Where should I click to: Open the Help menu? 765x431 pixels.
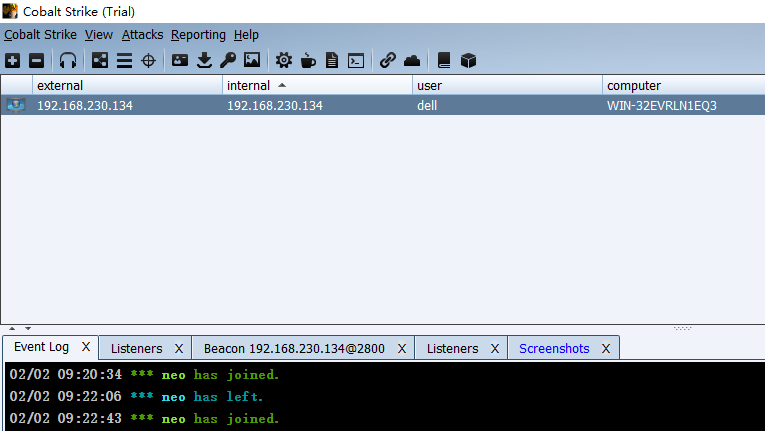click(x=246, y=35)
